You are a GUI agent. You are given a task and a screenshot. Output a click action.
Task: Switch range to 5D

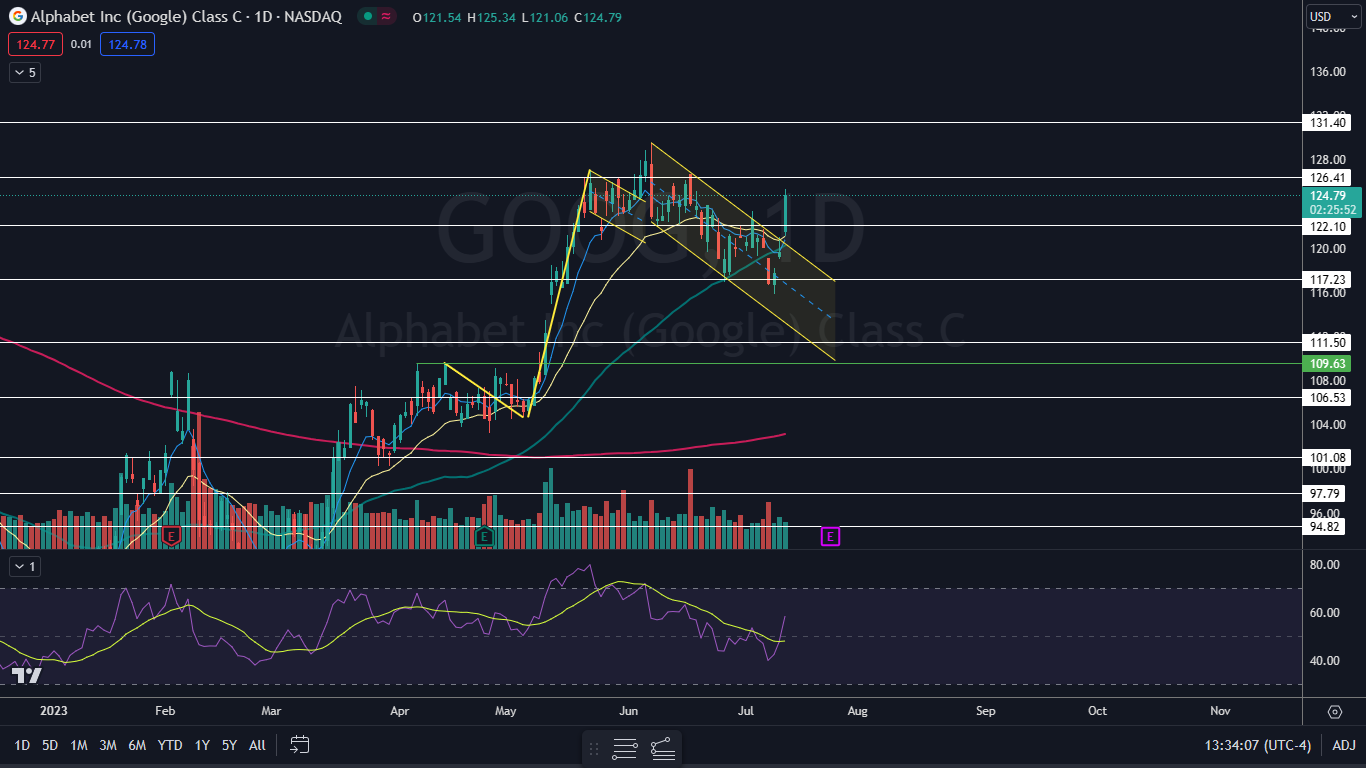point(50,745)
